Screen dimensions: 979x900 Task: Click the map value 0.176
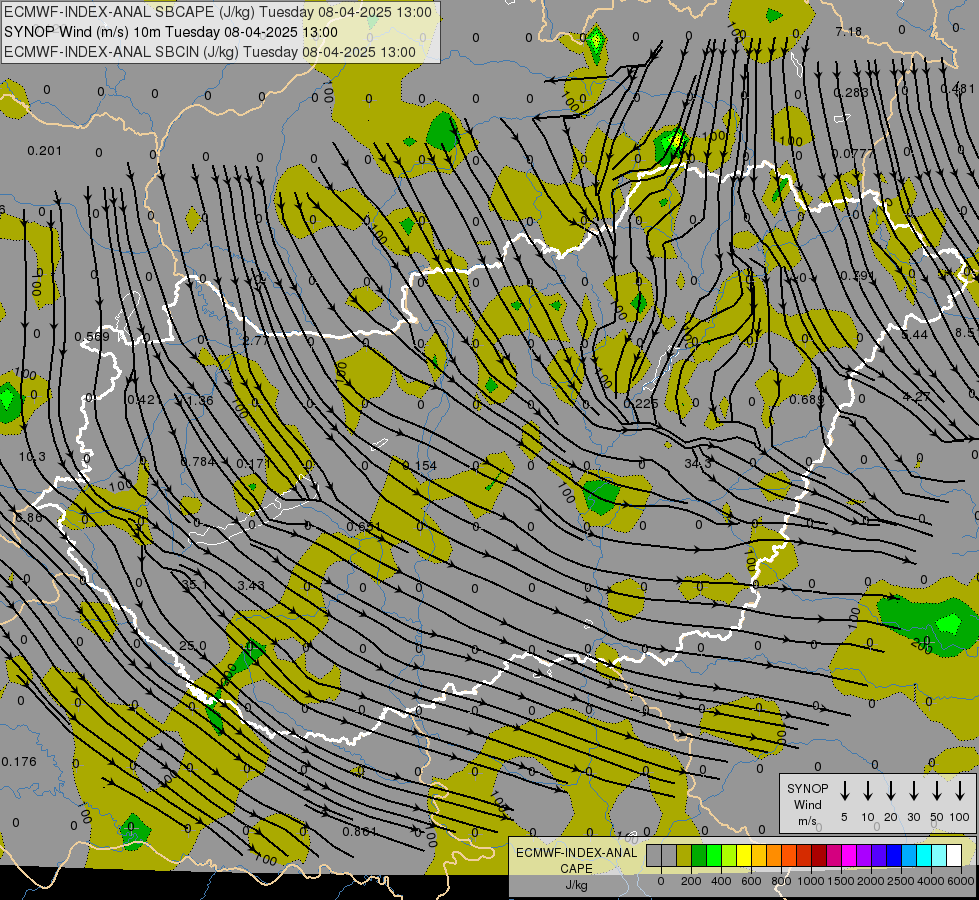click(x=19, y=761)
